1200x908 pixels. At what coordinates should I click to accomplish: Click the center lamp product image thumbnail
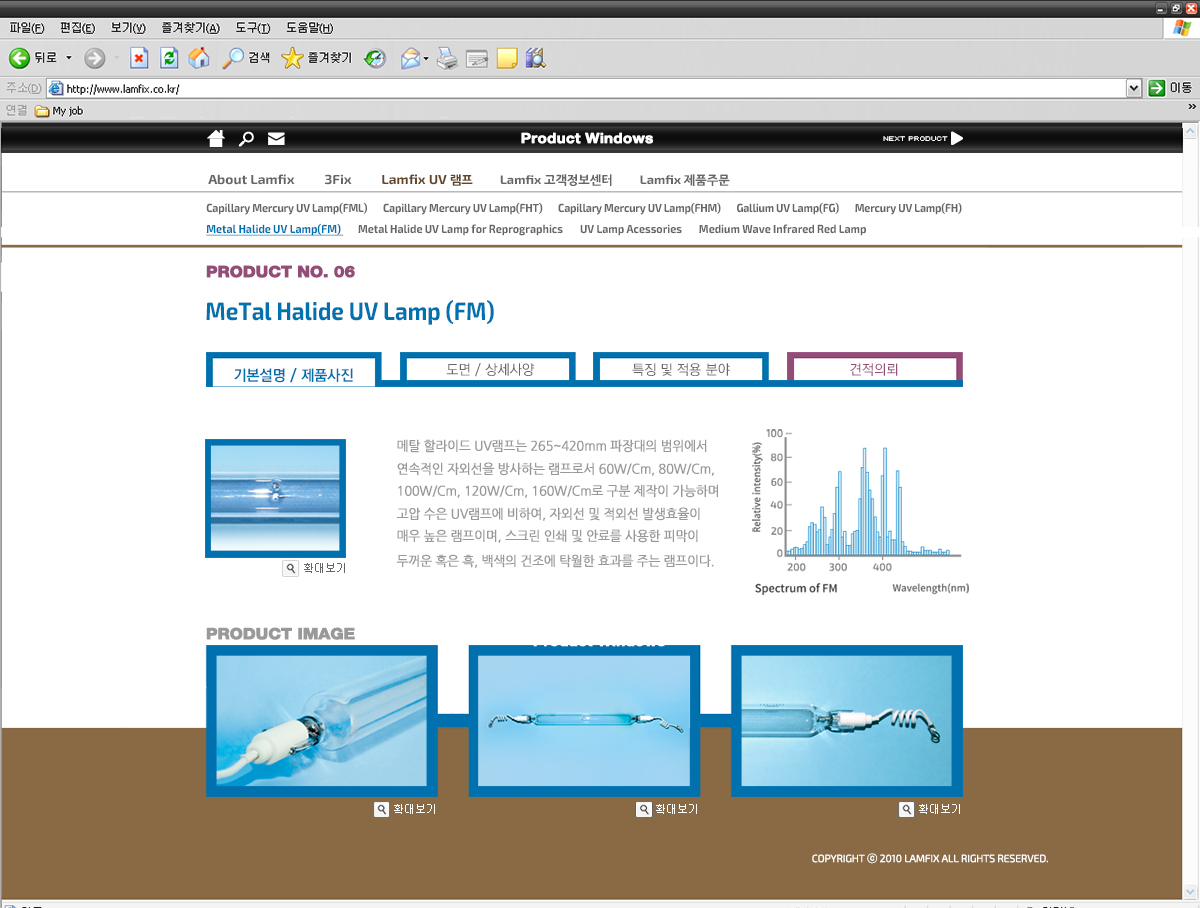pyautogui.click(x=584, y=720)
